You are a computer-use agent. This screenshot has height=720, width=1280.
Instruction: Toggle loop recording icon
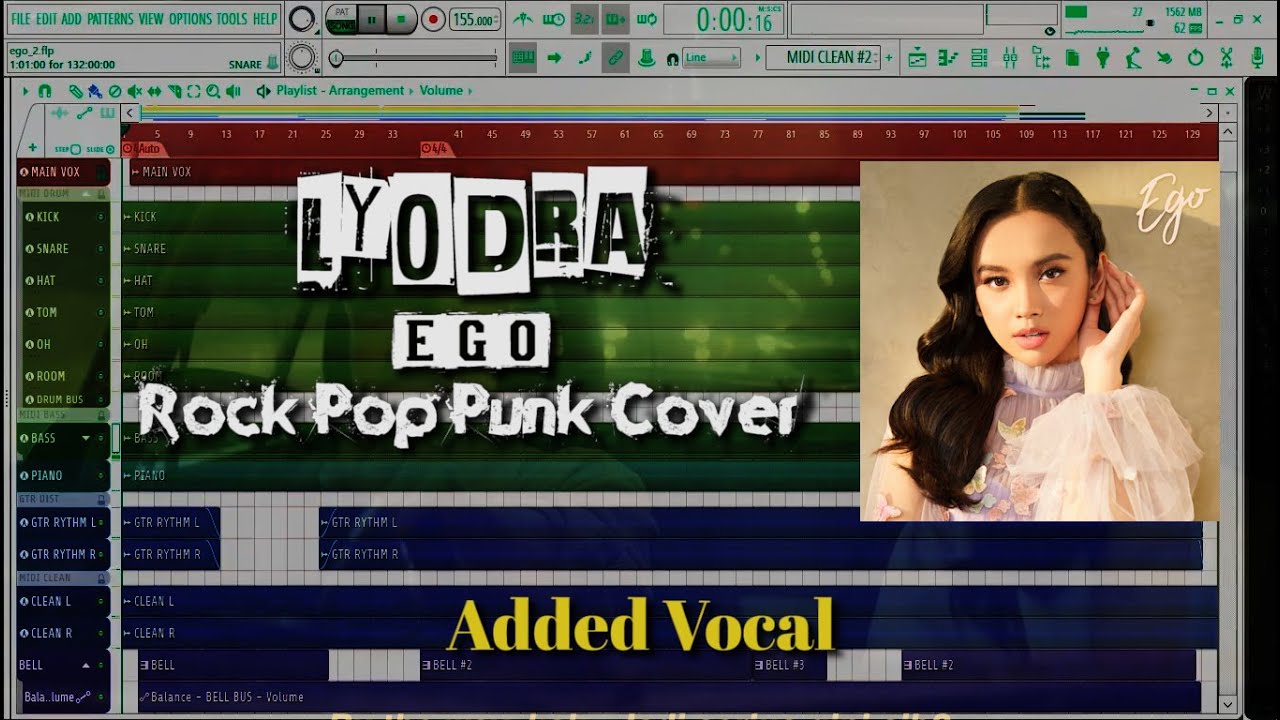pos(647,19)
